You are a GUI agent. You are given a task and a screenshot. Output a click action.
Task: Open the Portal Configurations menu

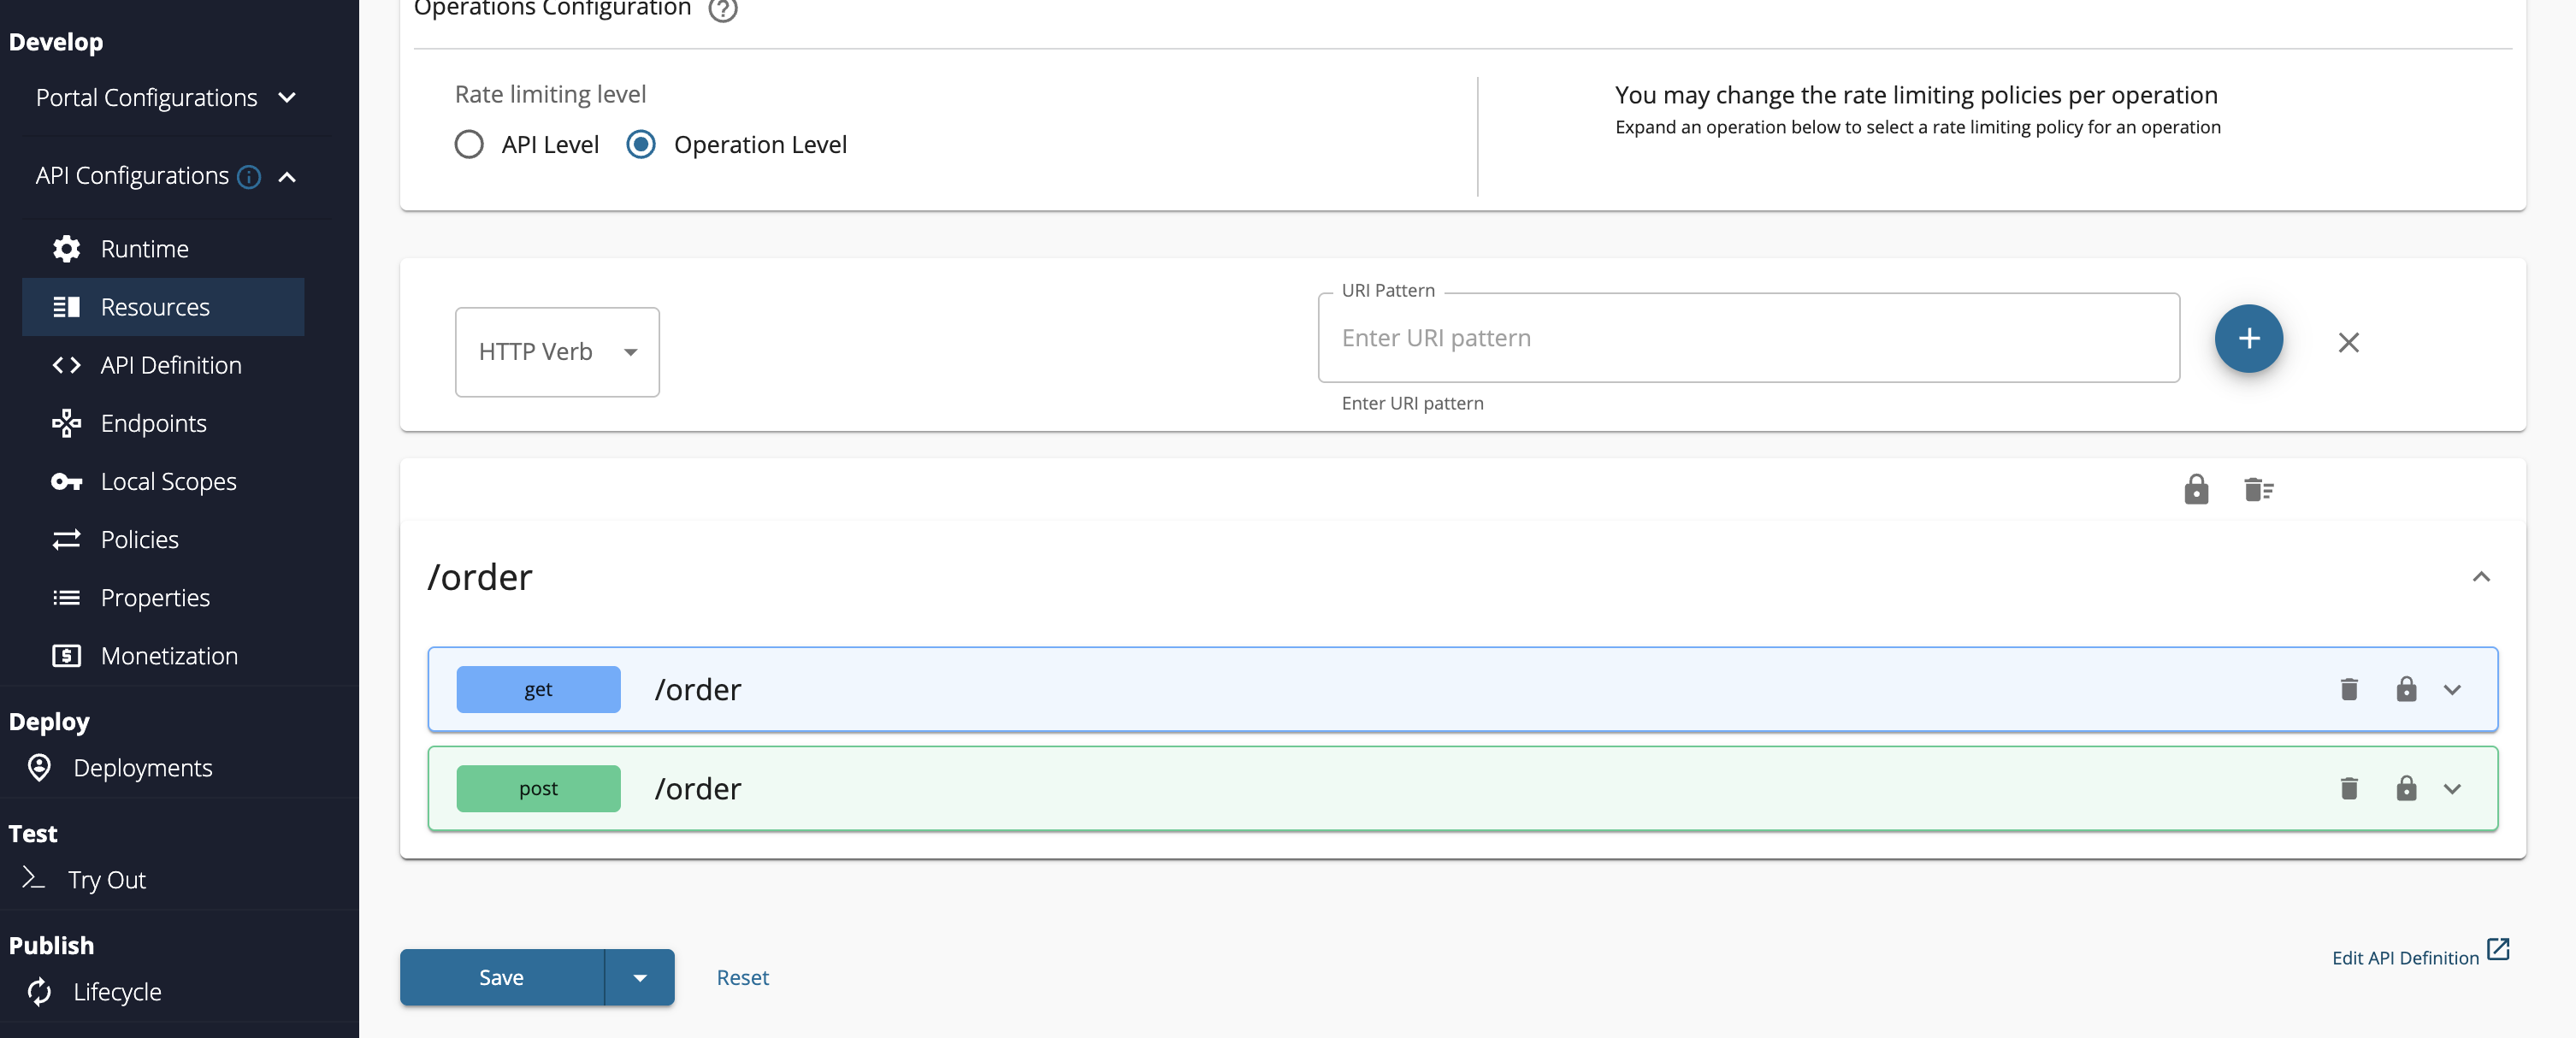146,97
